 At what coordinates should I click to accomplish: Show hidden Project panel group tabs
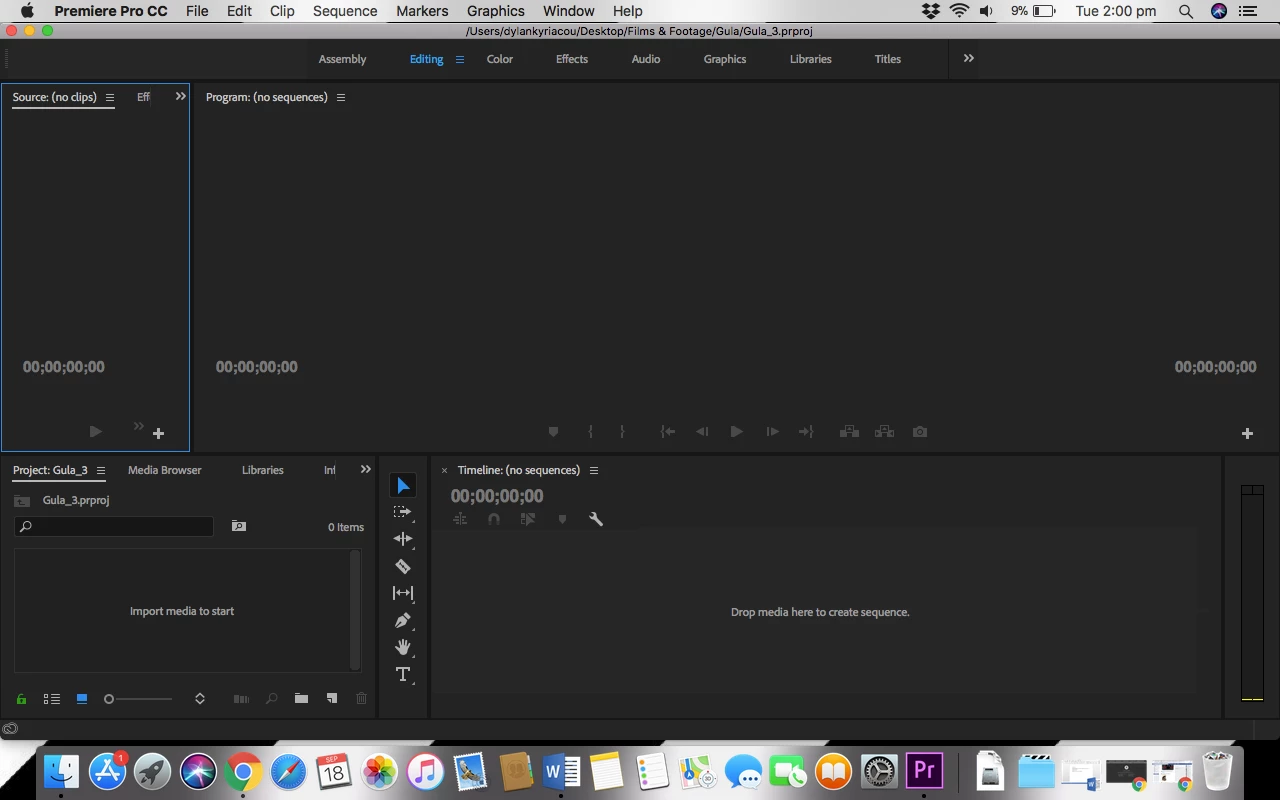click(366, 469)
